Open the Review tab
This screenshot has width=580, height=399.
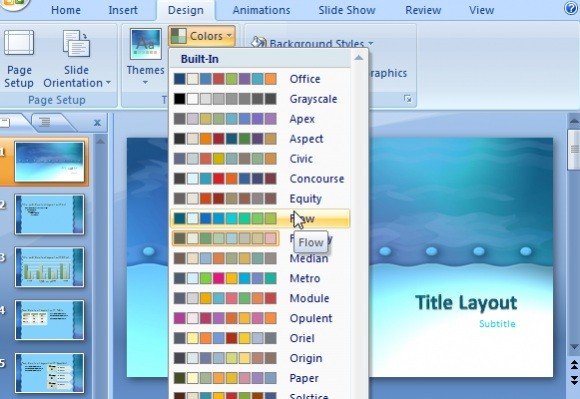click(423, 10)
